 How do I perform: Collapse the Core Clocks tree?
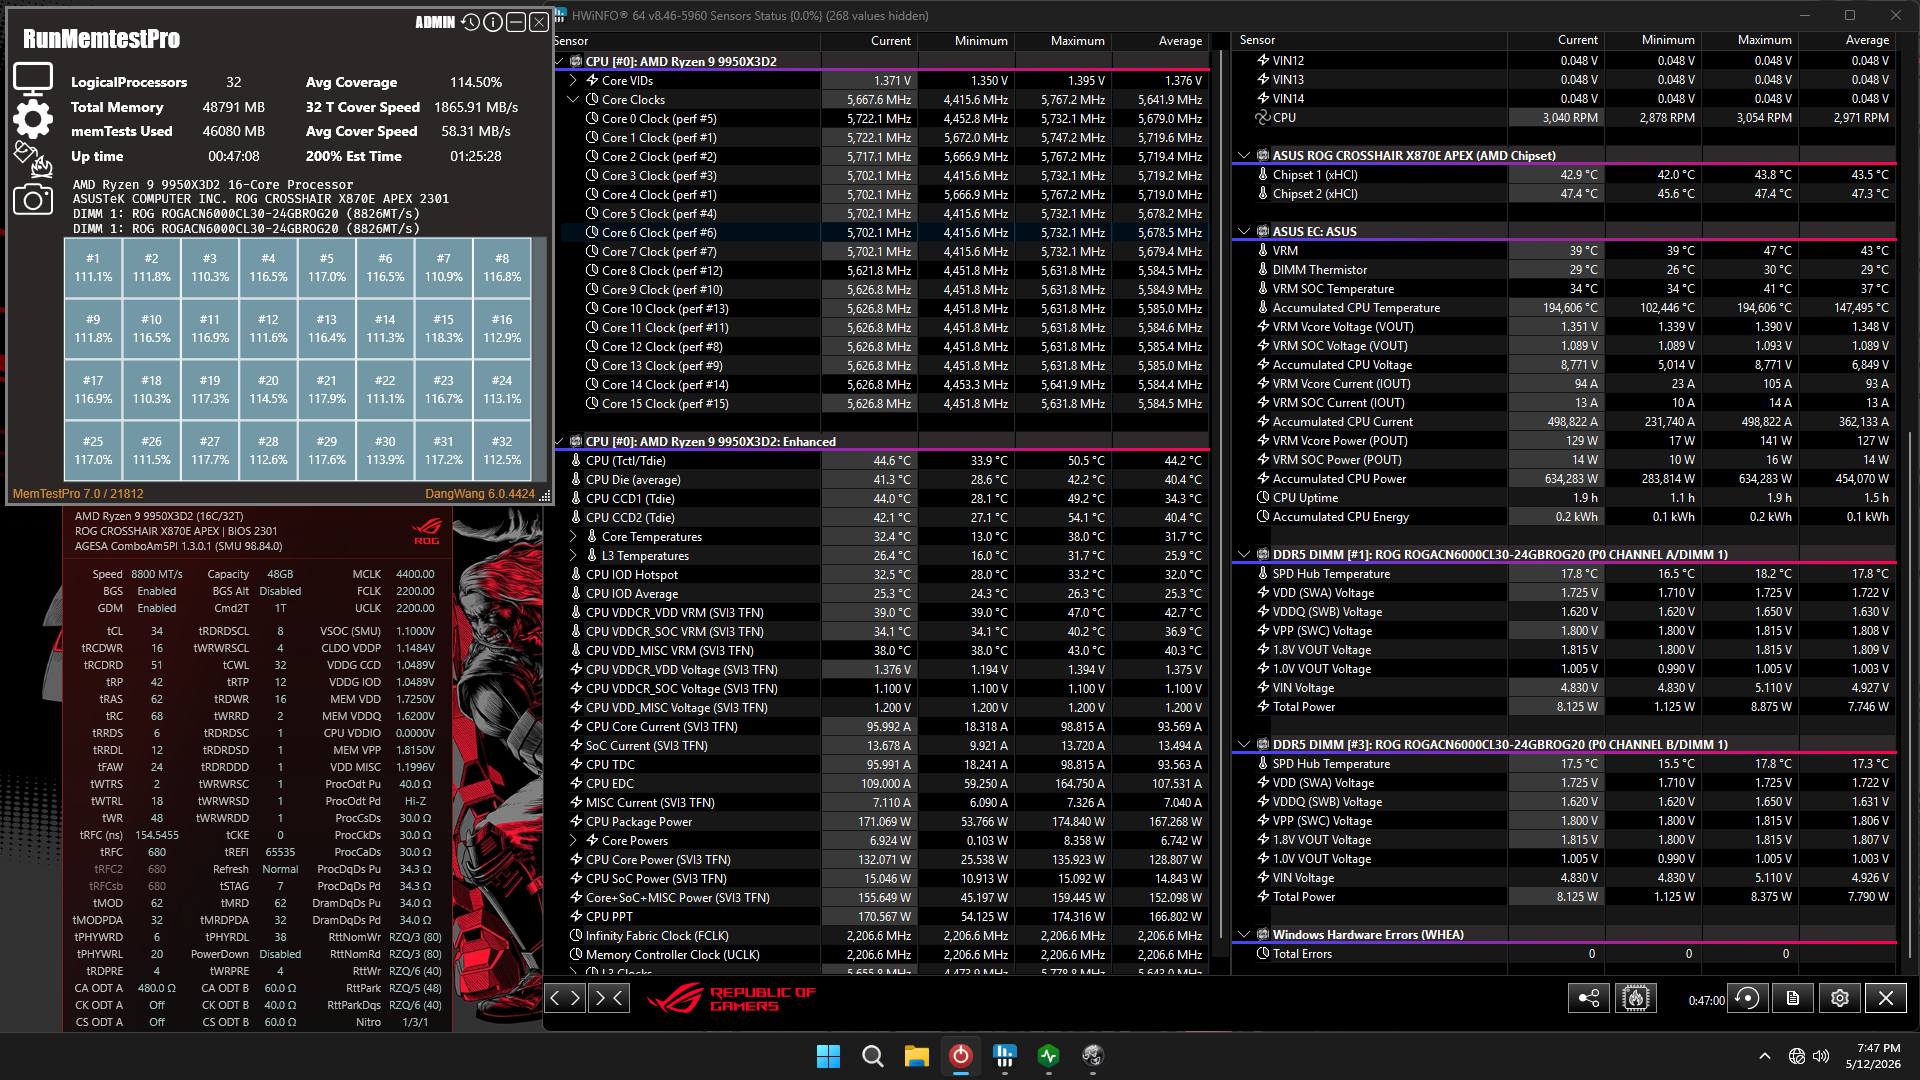[x=574, y=99]
